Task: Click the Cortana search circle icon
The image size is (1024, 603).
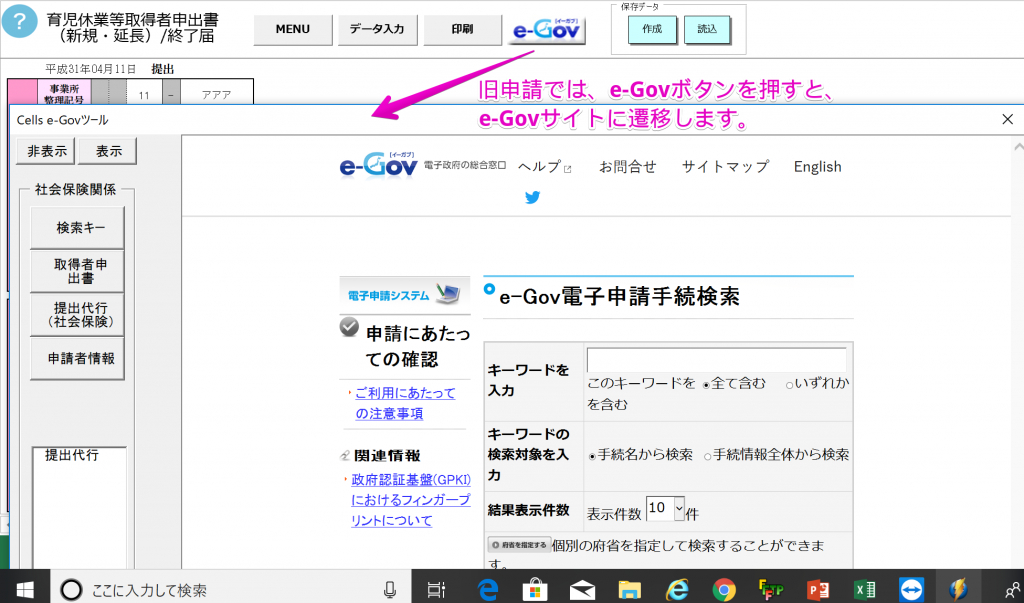Action: [x=71, y=590]
